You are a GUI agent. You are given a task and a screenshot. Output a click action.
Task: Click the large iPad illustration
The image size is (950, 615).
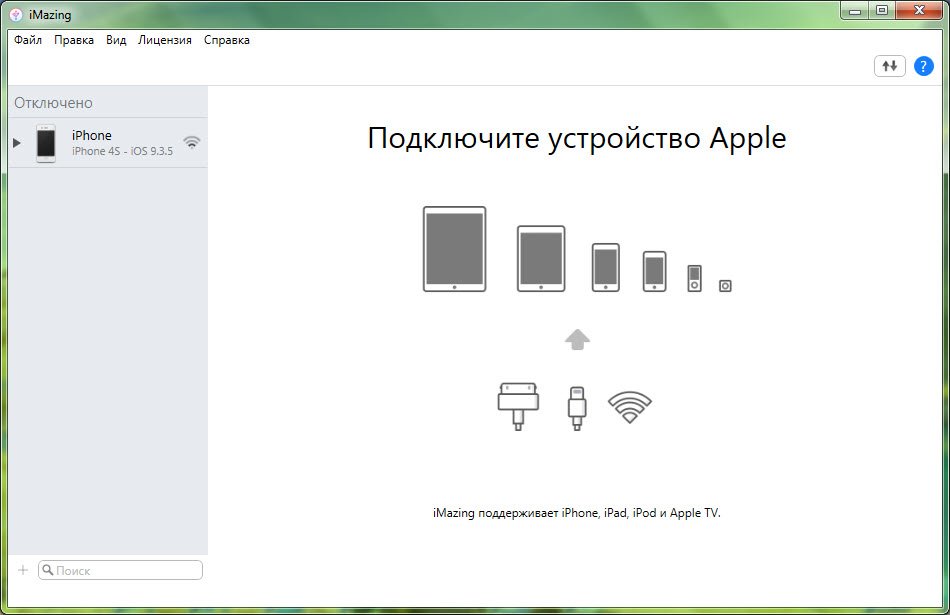click(454, 249)
